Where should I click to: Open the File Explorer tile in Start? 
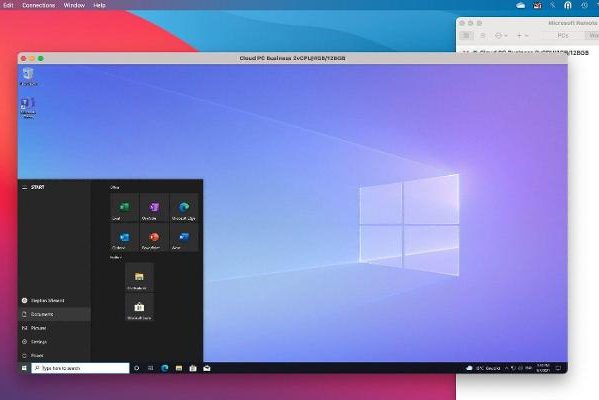[139, 277]
